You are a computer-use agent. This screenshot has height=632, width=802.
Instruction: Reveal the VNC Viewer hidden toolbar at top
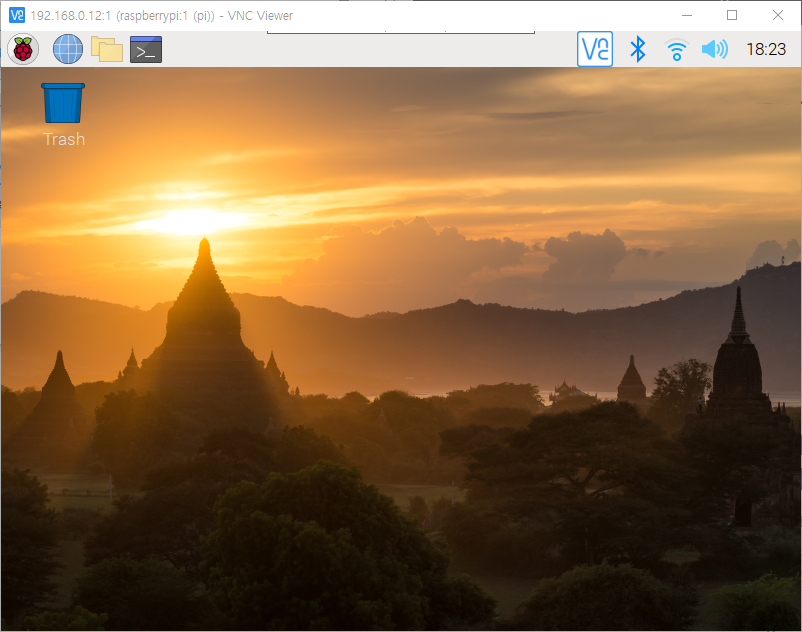(401, 32)
